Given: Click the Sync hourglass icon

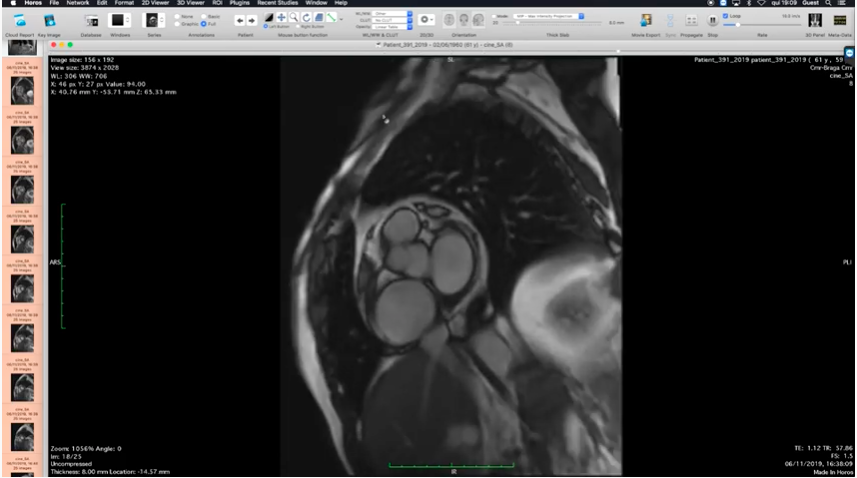Looking at the screenshot, I should point(670,21).
